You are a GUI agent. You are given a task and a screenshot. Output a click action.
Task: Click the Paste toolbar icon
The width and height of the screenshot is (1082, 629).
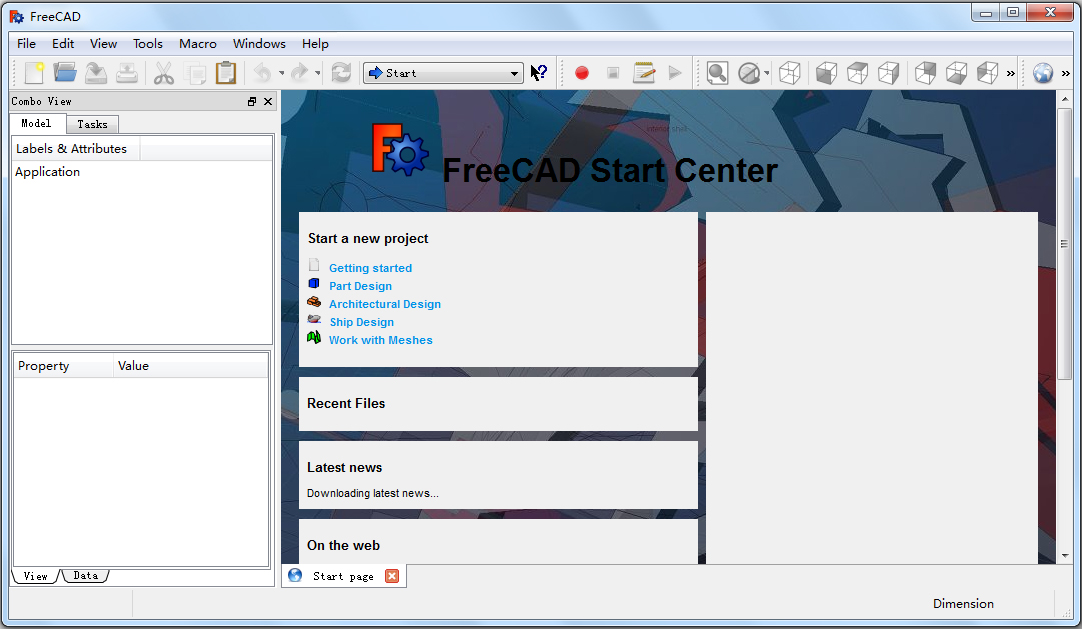coord(225,72)
